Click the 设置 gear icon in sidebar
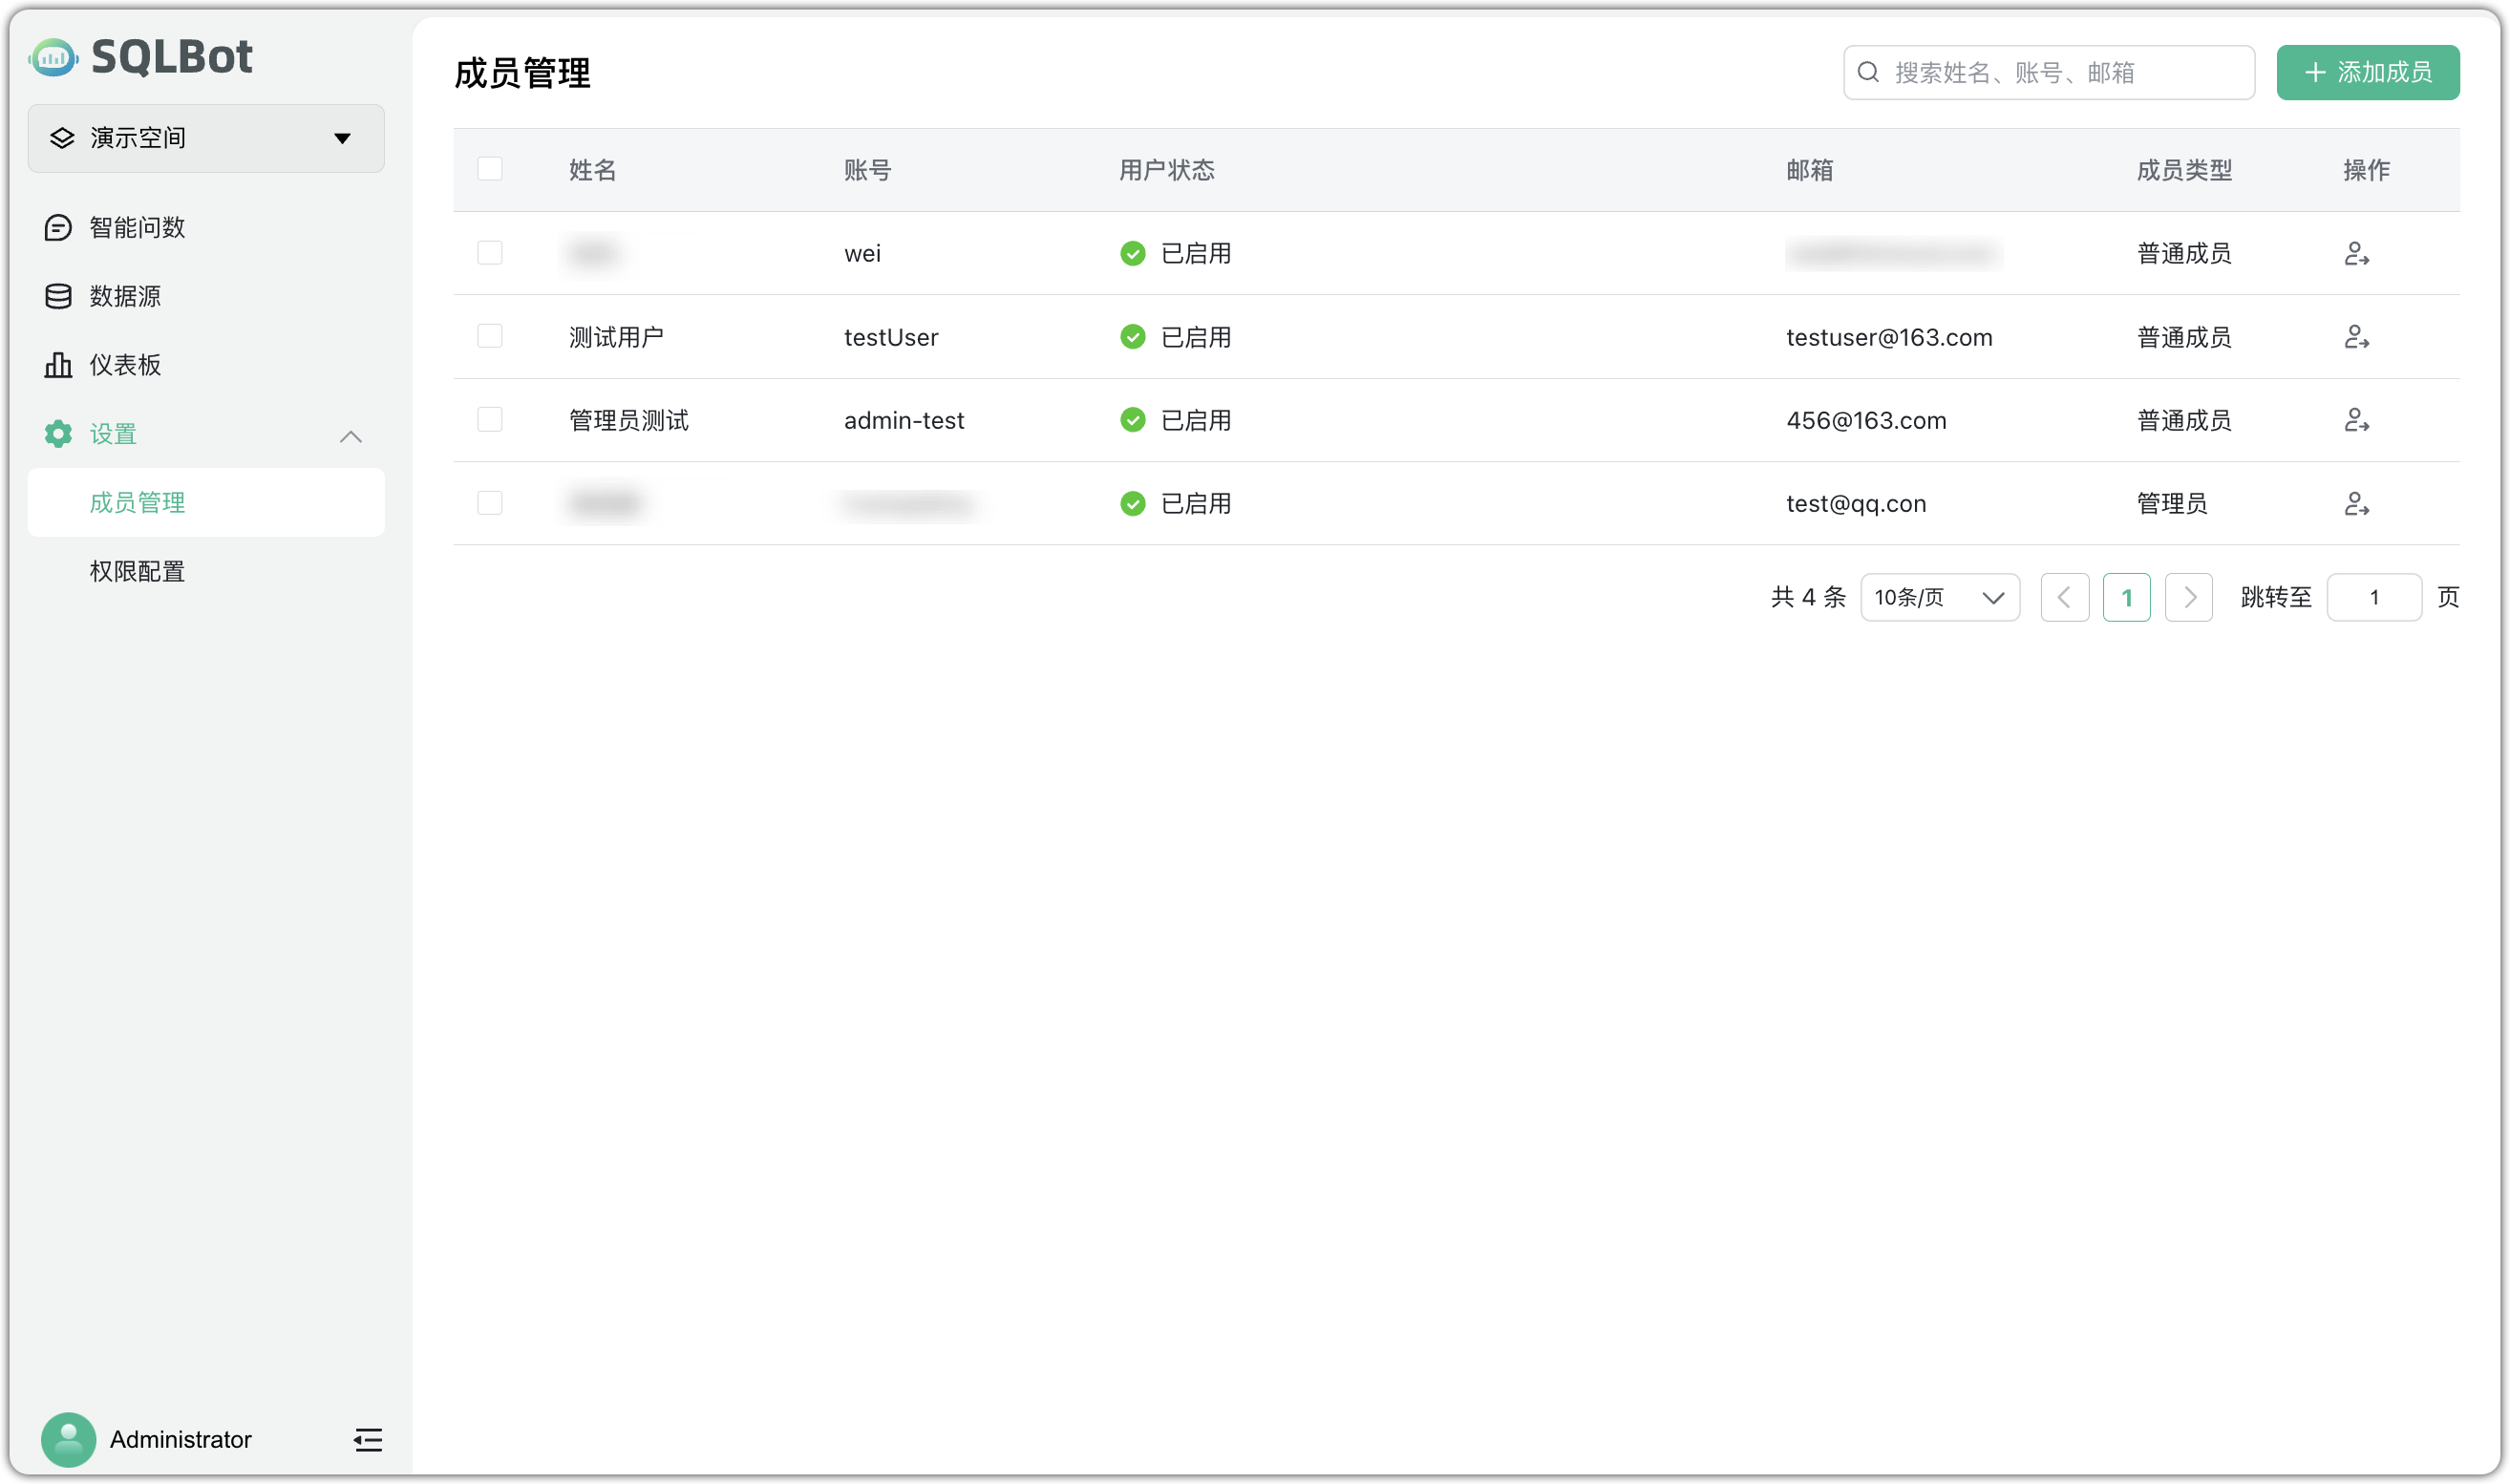Image resolution: width=2510 pixels, height=1484 pixels. pos(57,434)
